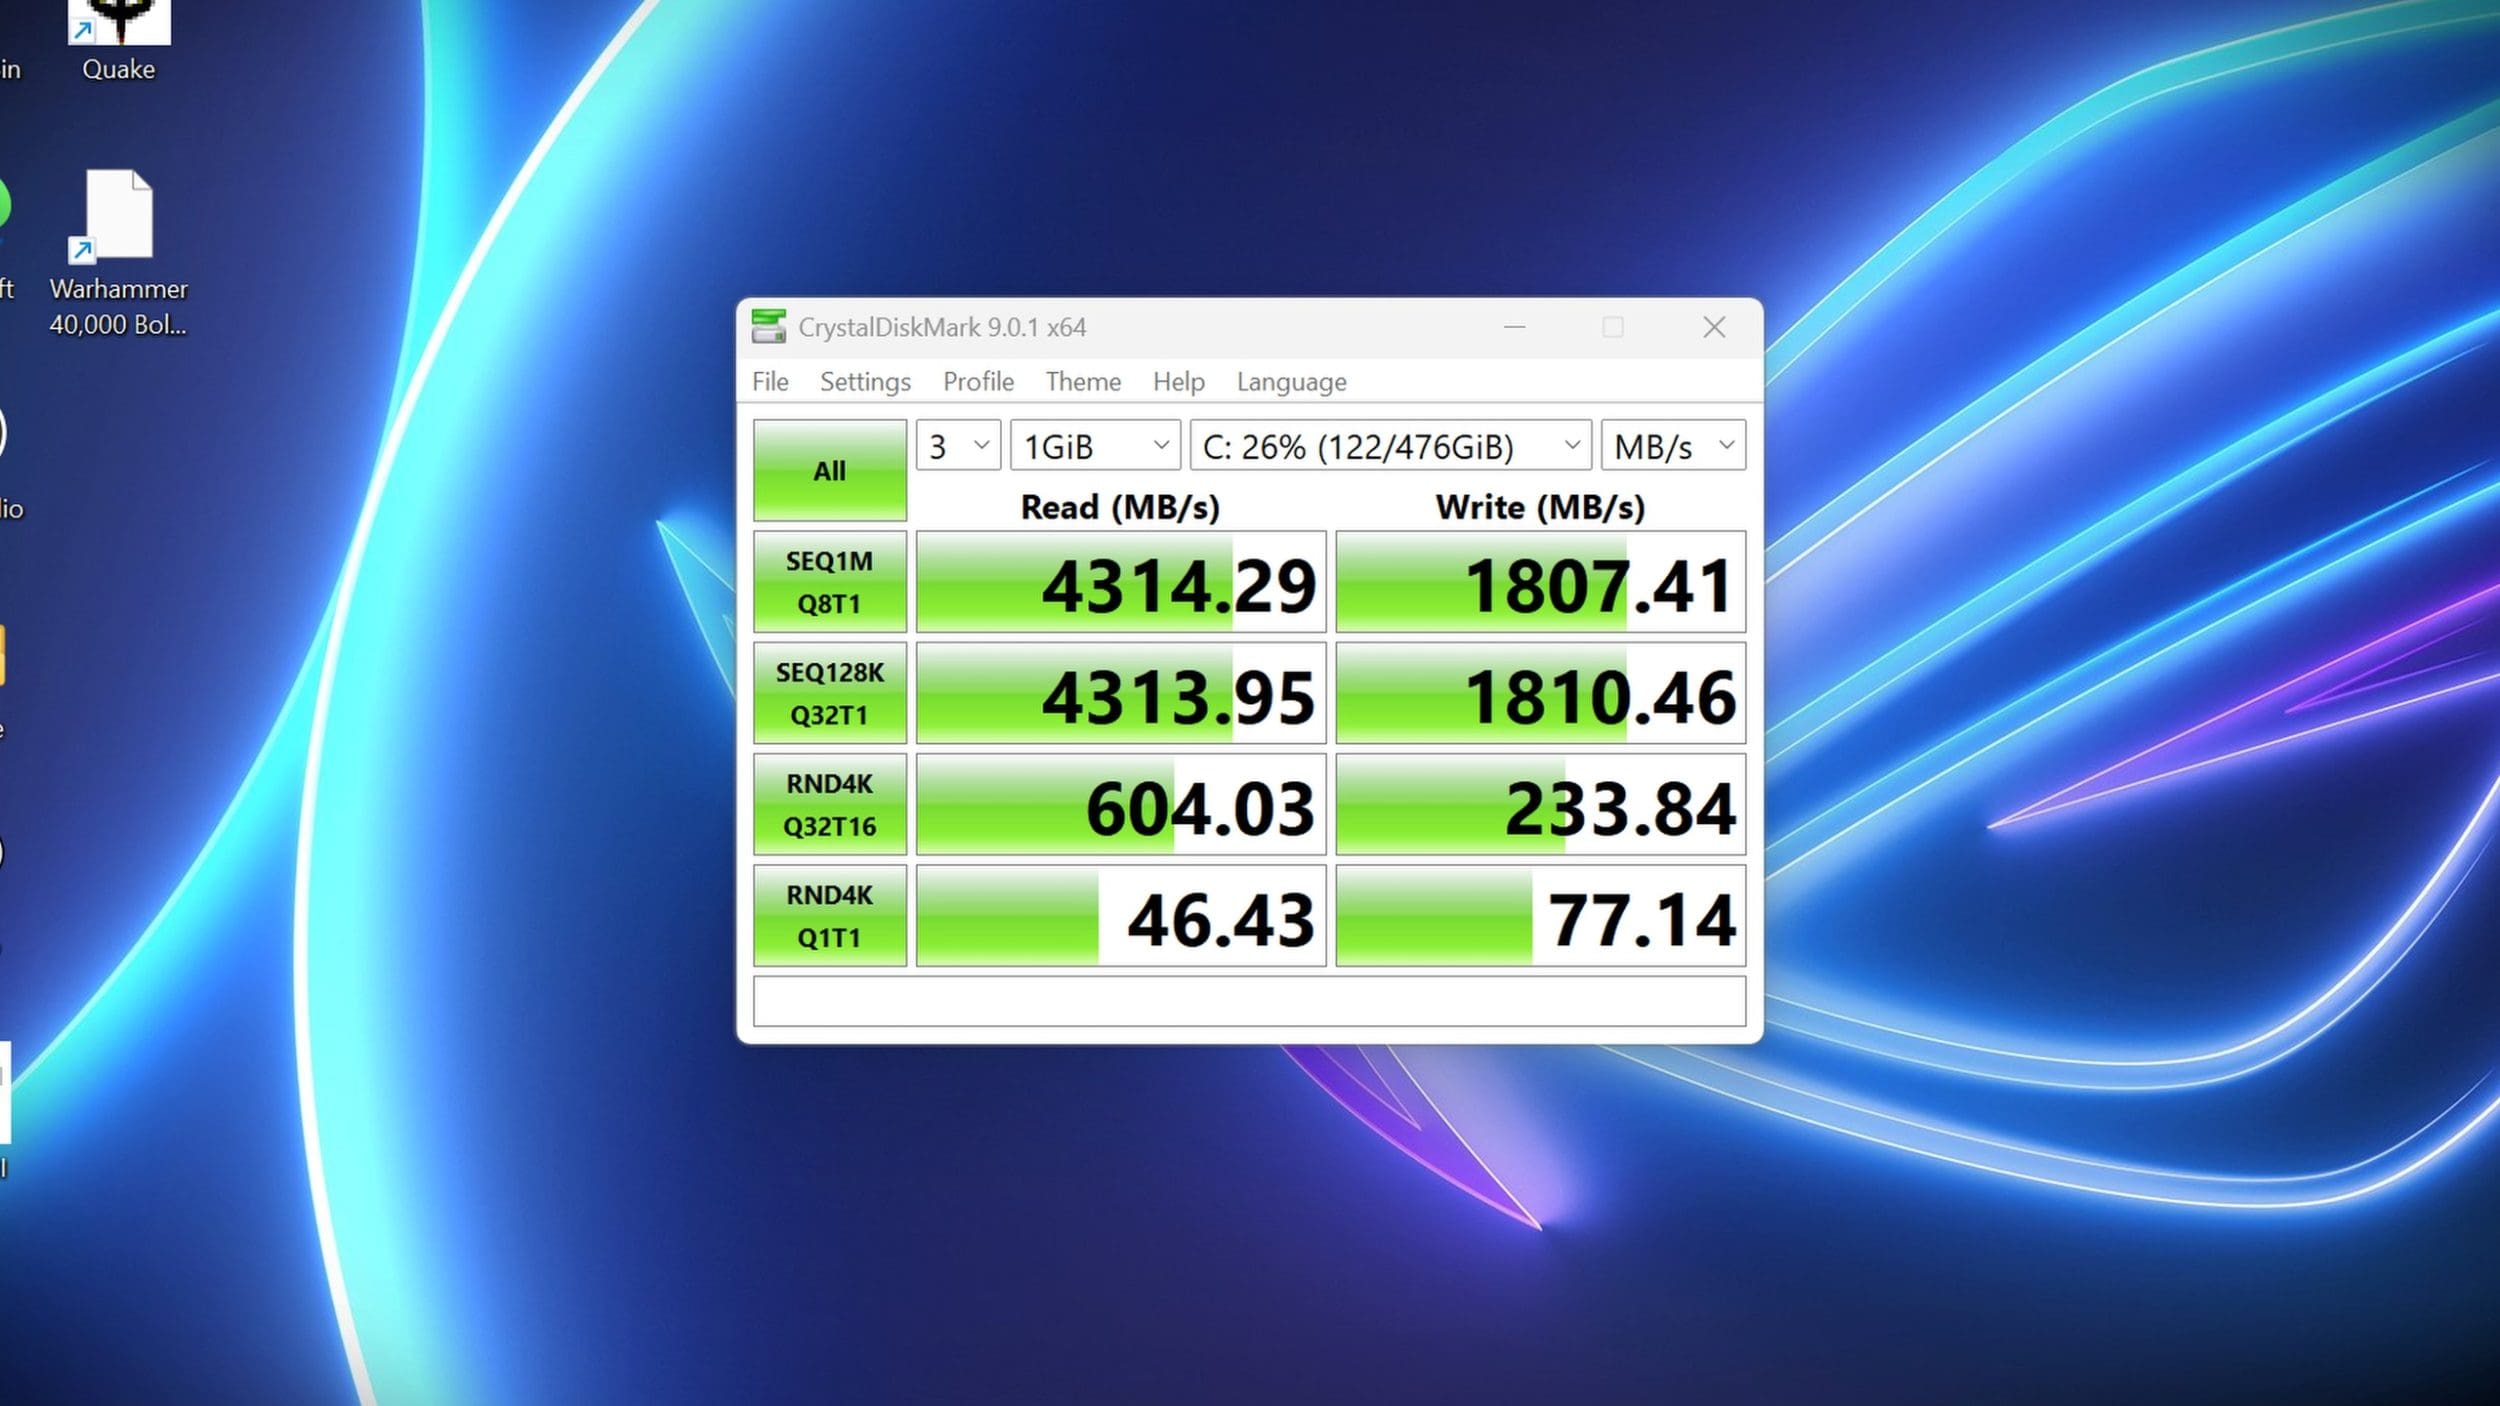The width and height of the screenshot is (2500, 1406).
Task: Change the MB/s unit dropdown
Action: (1673, 446)
